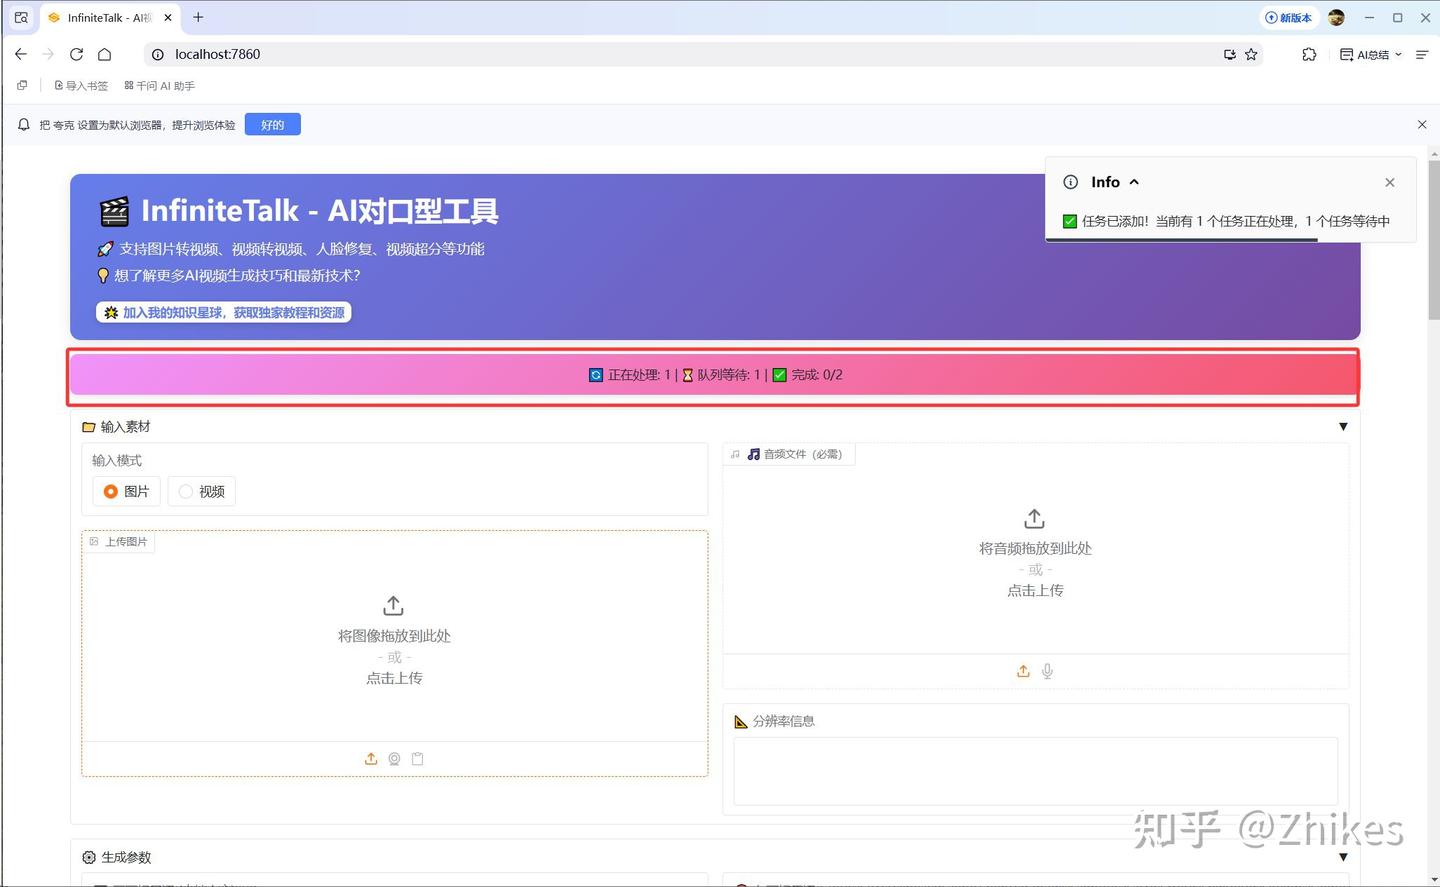Image resolution: width=1440 pixels, height=887 pixels.
Task: Click the install page as app icon
Action: coord(1229,54)
